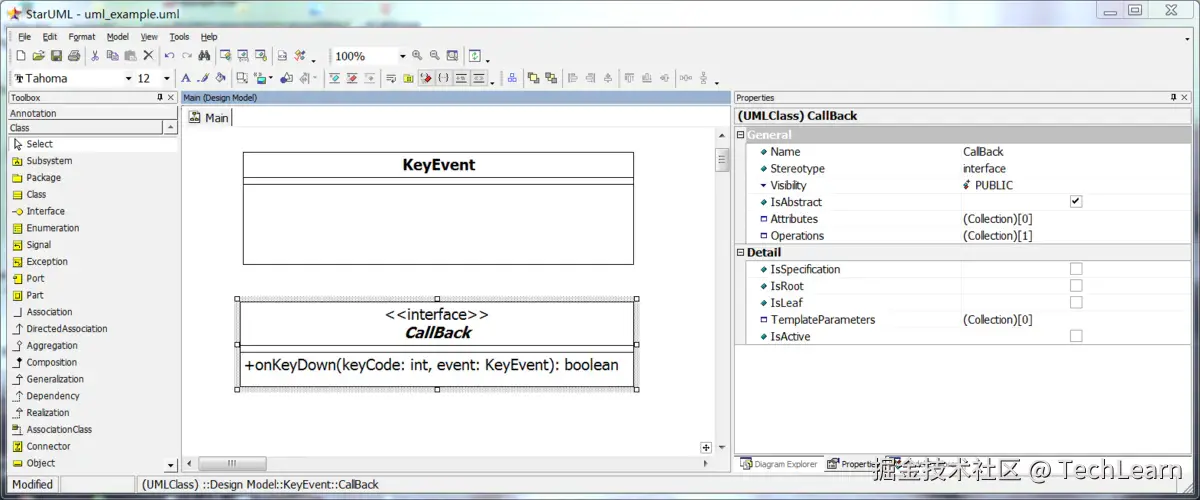
Task: Click the Annotation toolbox category header
Action: [93, 113]
